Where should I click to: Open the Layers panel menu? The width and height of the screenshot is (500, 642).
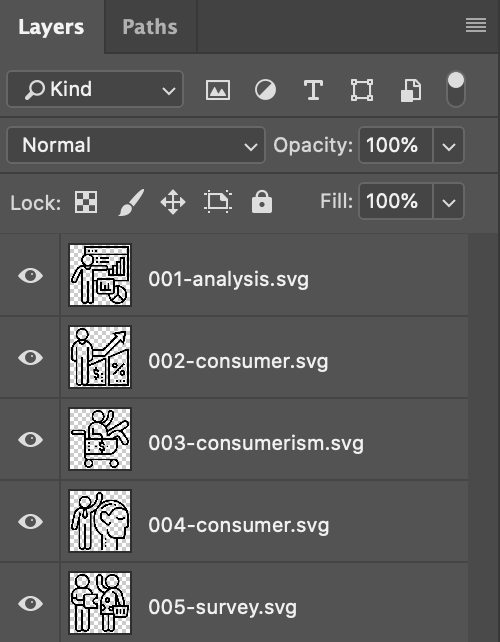(476, 26)
